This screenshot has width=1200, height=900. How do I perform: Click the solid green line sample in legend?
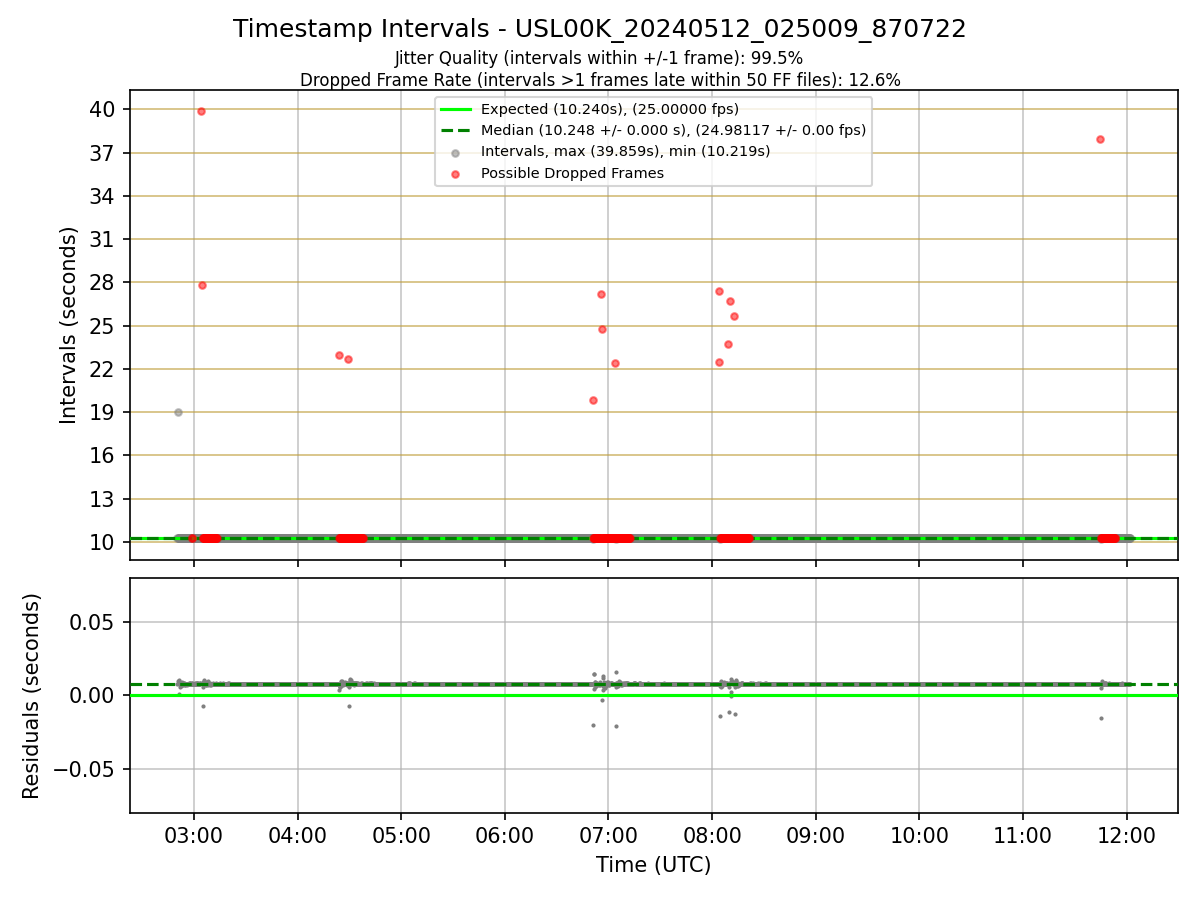(456, 109)
